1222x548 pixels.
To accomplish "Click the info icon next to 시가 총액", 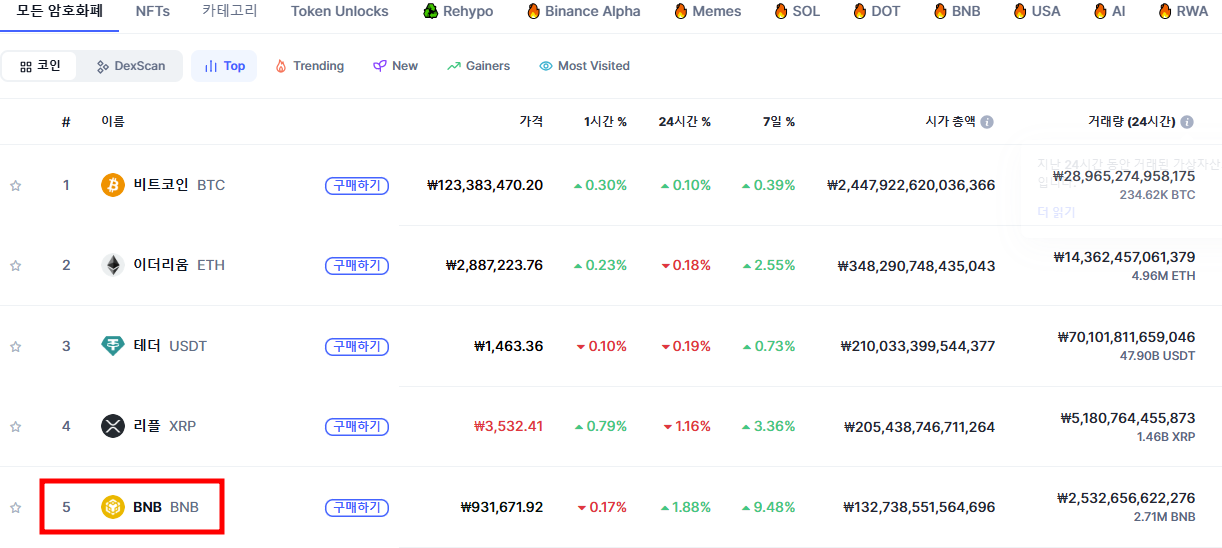I will click(x=987, y=122).
